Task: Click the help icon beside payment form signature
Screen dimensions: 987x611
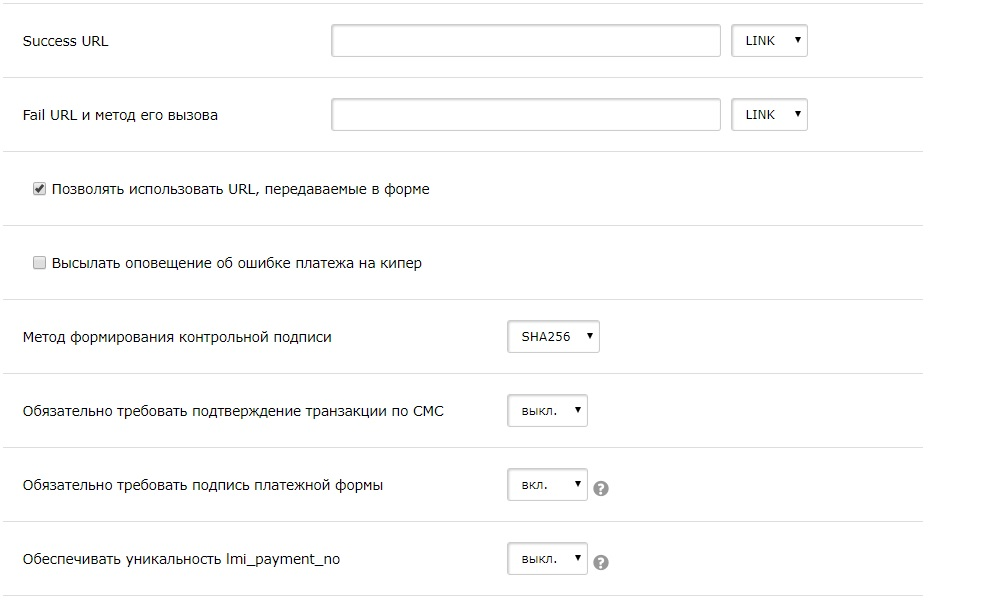Action: (601, 488)
